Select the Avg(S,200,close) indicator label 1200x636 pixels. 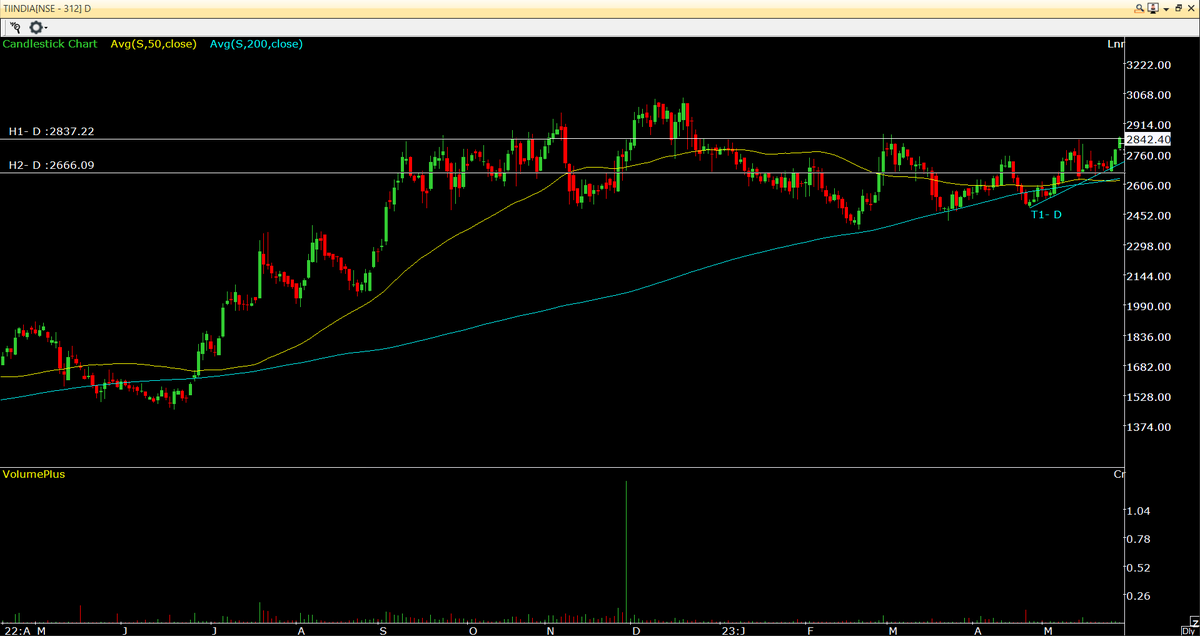[x=255, y=43]
